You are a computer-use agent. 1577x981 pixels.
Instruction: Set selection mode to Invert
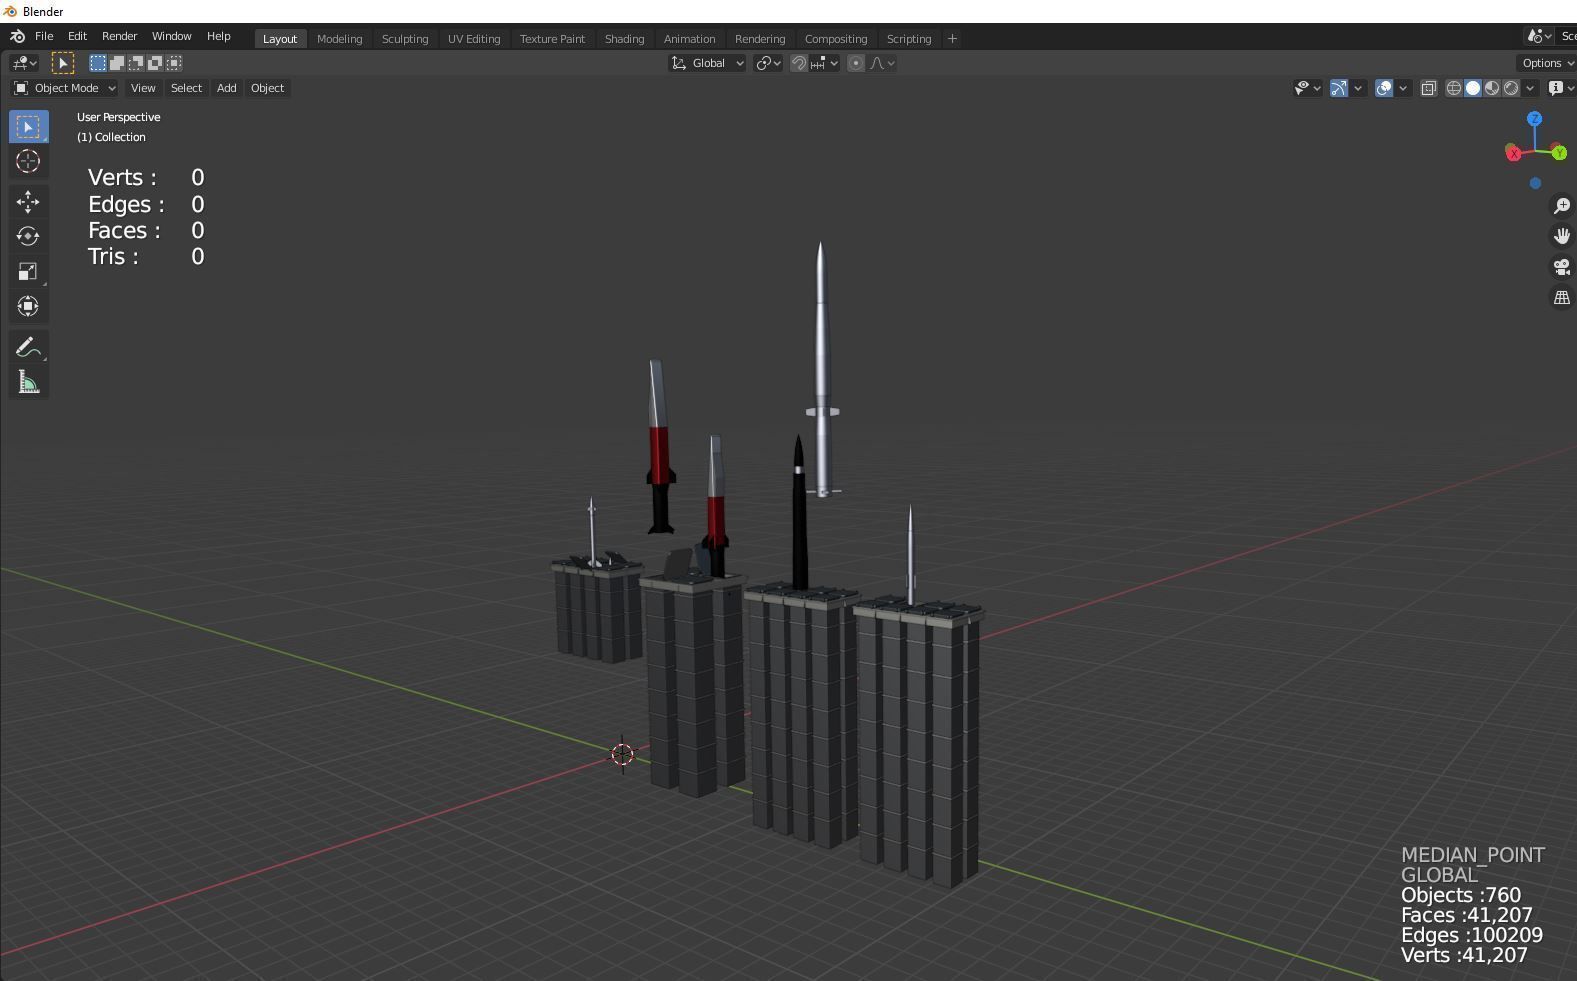coord(155,63)
